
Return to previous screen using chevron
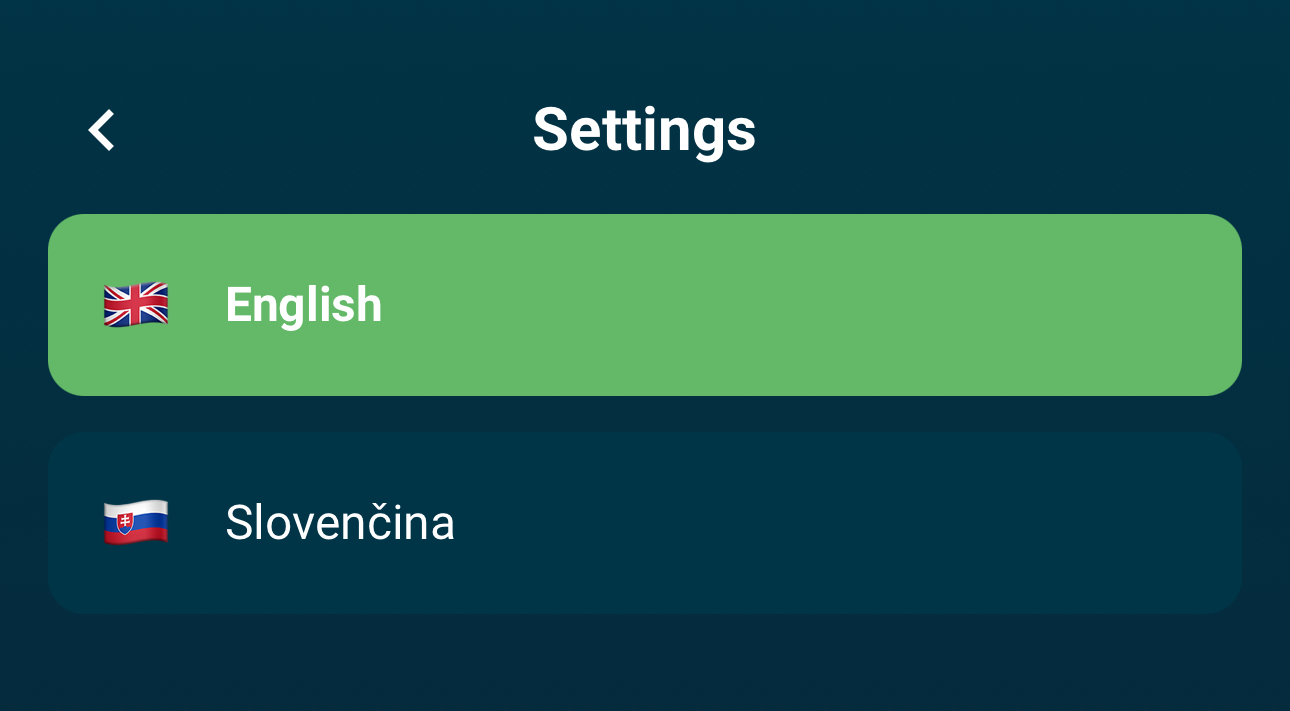102,130
